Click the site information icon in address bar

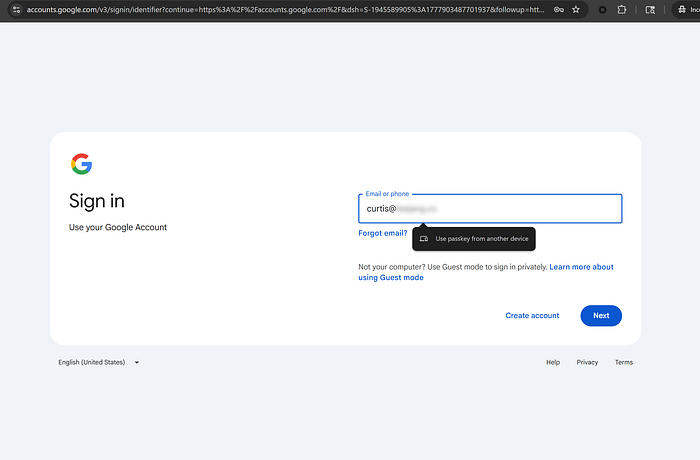17,9
